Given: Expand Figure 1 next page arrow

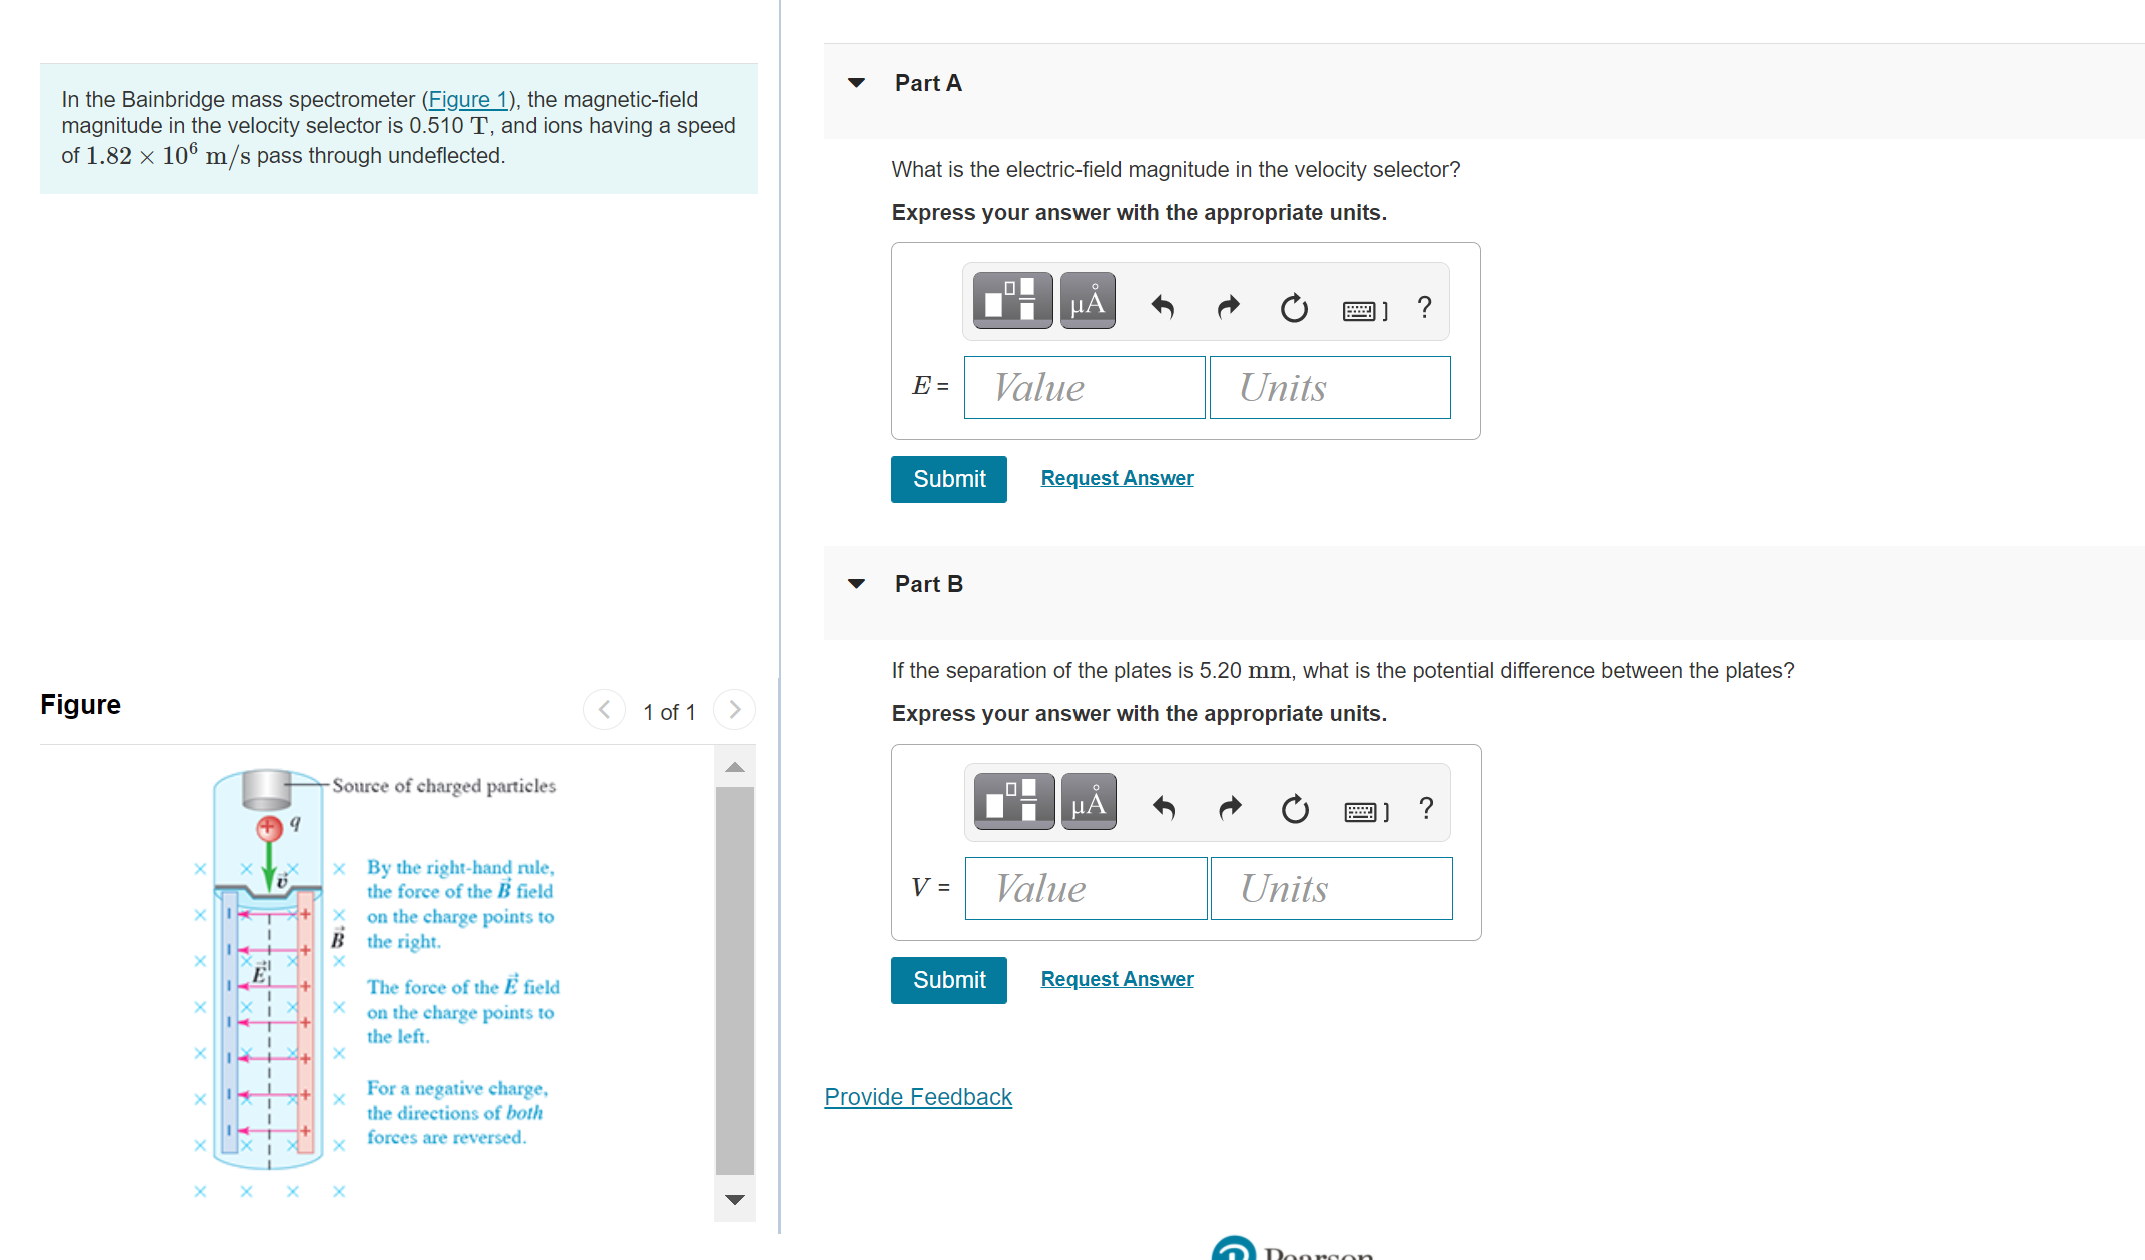Looking at the screenshot, I should click(735, 708).
